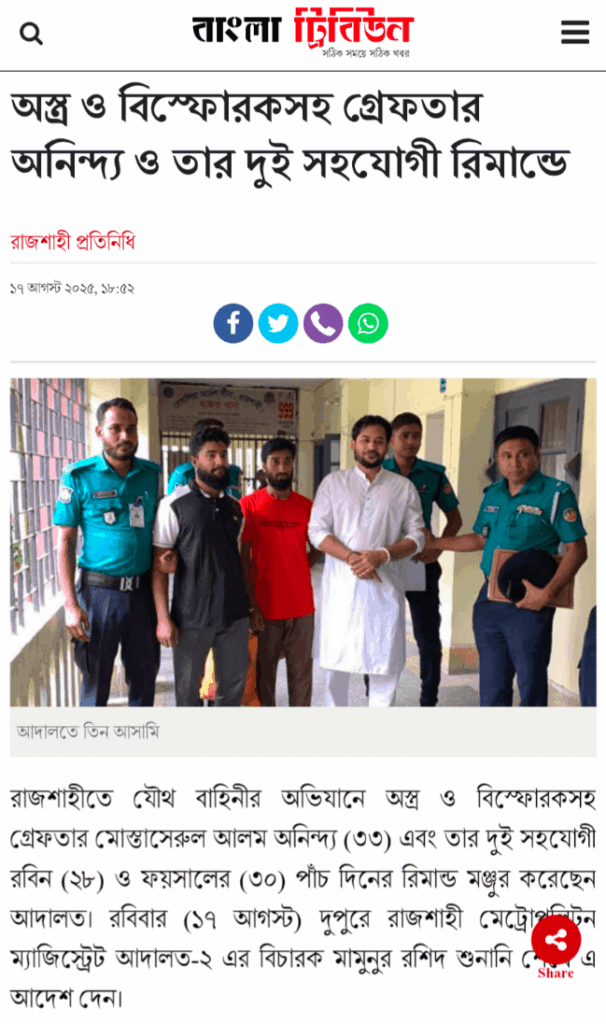Screen dimensions: 606x1024
Task: Share article via WhatsApp icon
Action: pos(368,323)
